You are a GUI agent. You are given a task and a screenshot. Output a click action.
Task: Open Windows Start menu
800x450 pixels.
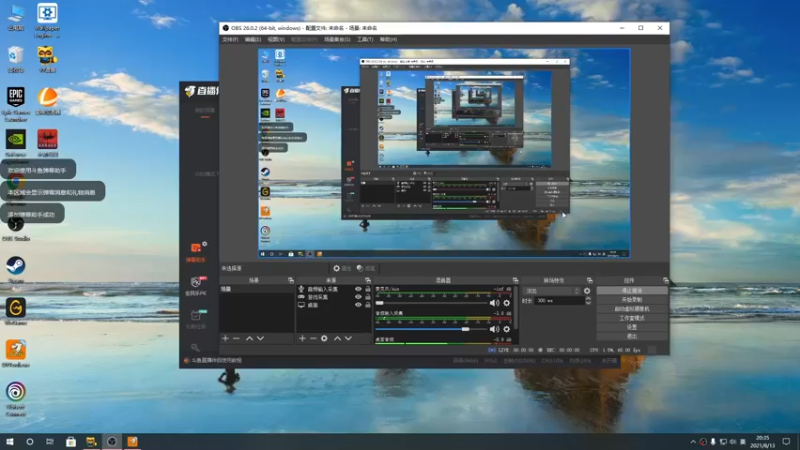click(x=10, y=442)
